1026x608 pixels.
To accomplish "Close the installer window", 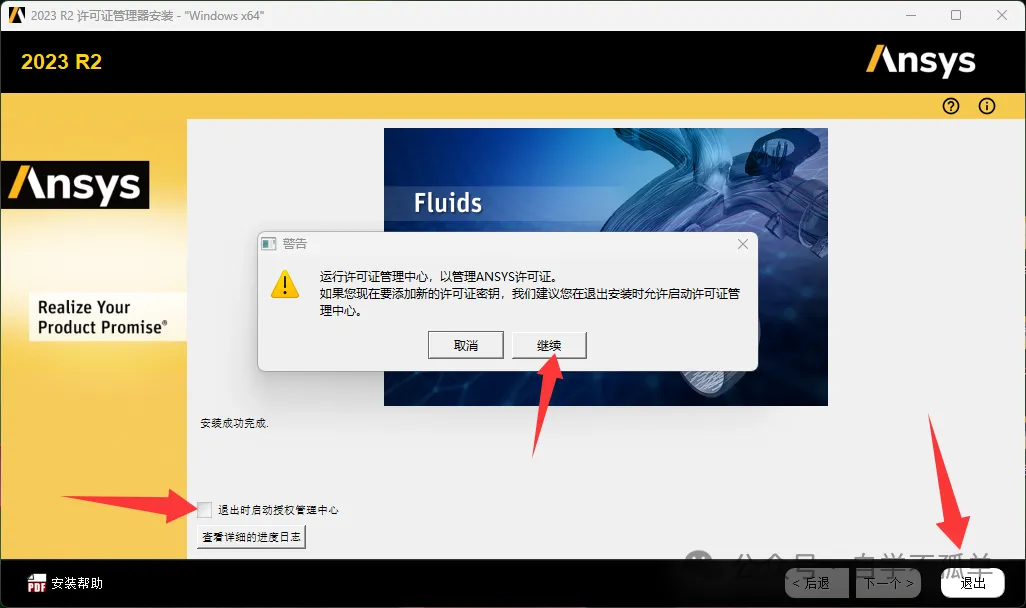I will click(x=1002, y=15).
